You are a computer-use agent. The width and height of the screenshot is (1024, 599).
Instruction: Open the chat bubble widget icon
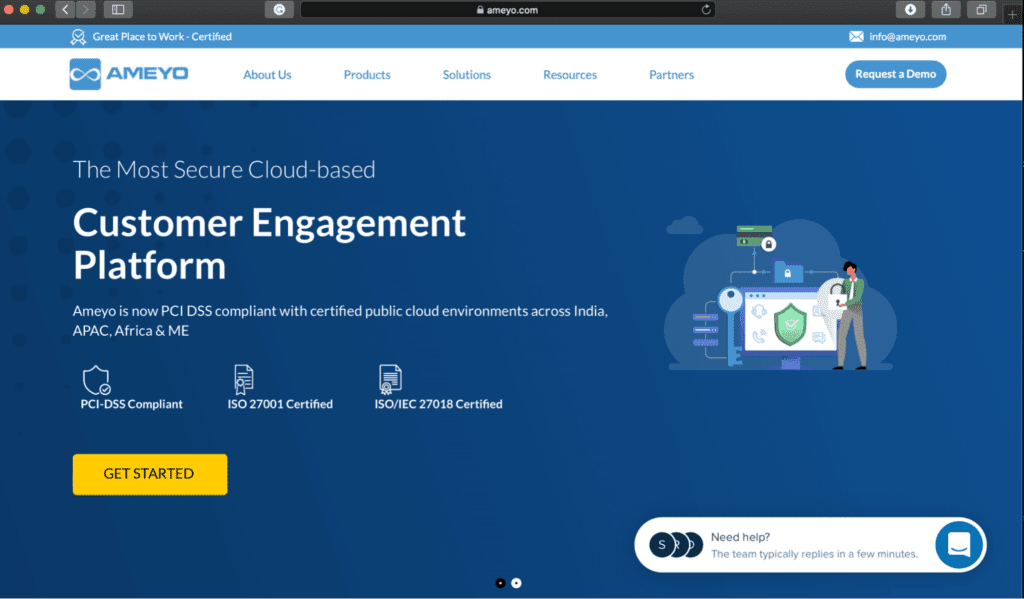click(960, 545)
